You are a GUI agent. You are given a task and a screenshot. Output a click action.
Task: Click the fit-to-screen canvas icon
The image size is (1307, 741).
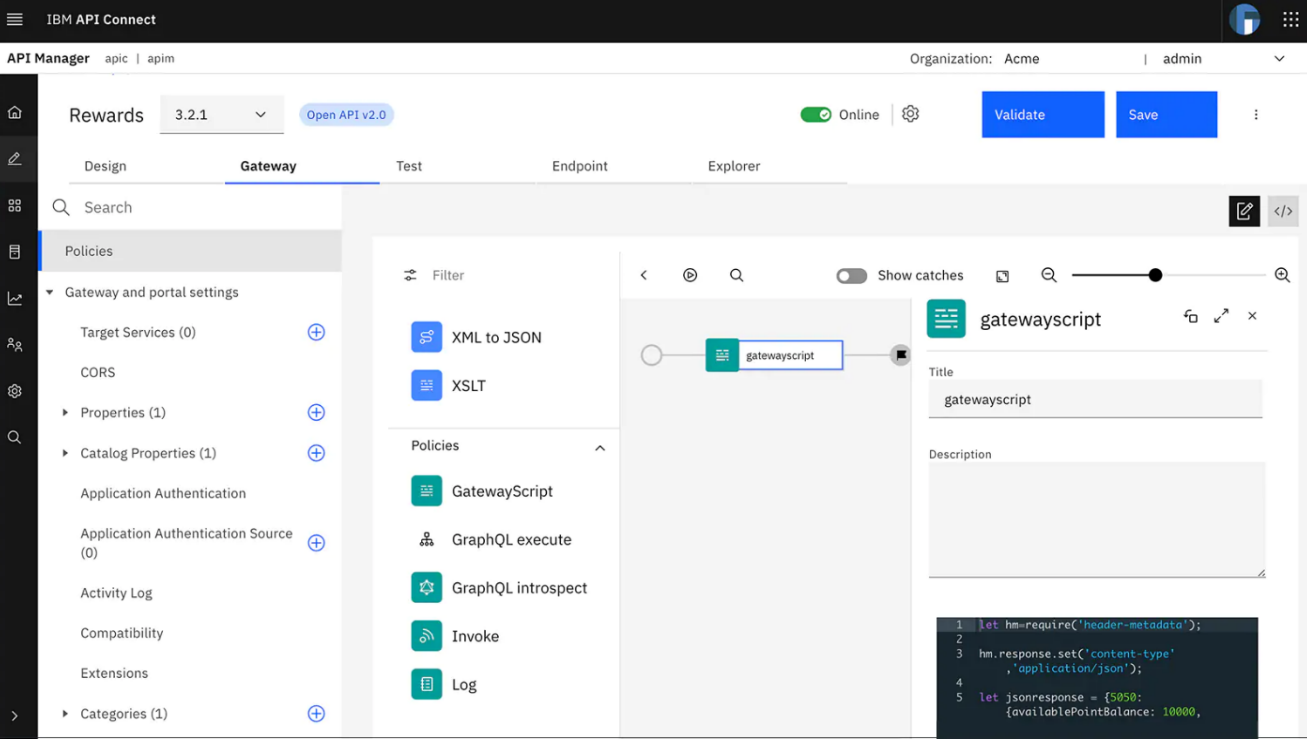(x=1002, y=276)
